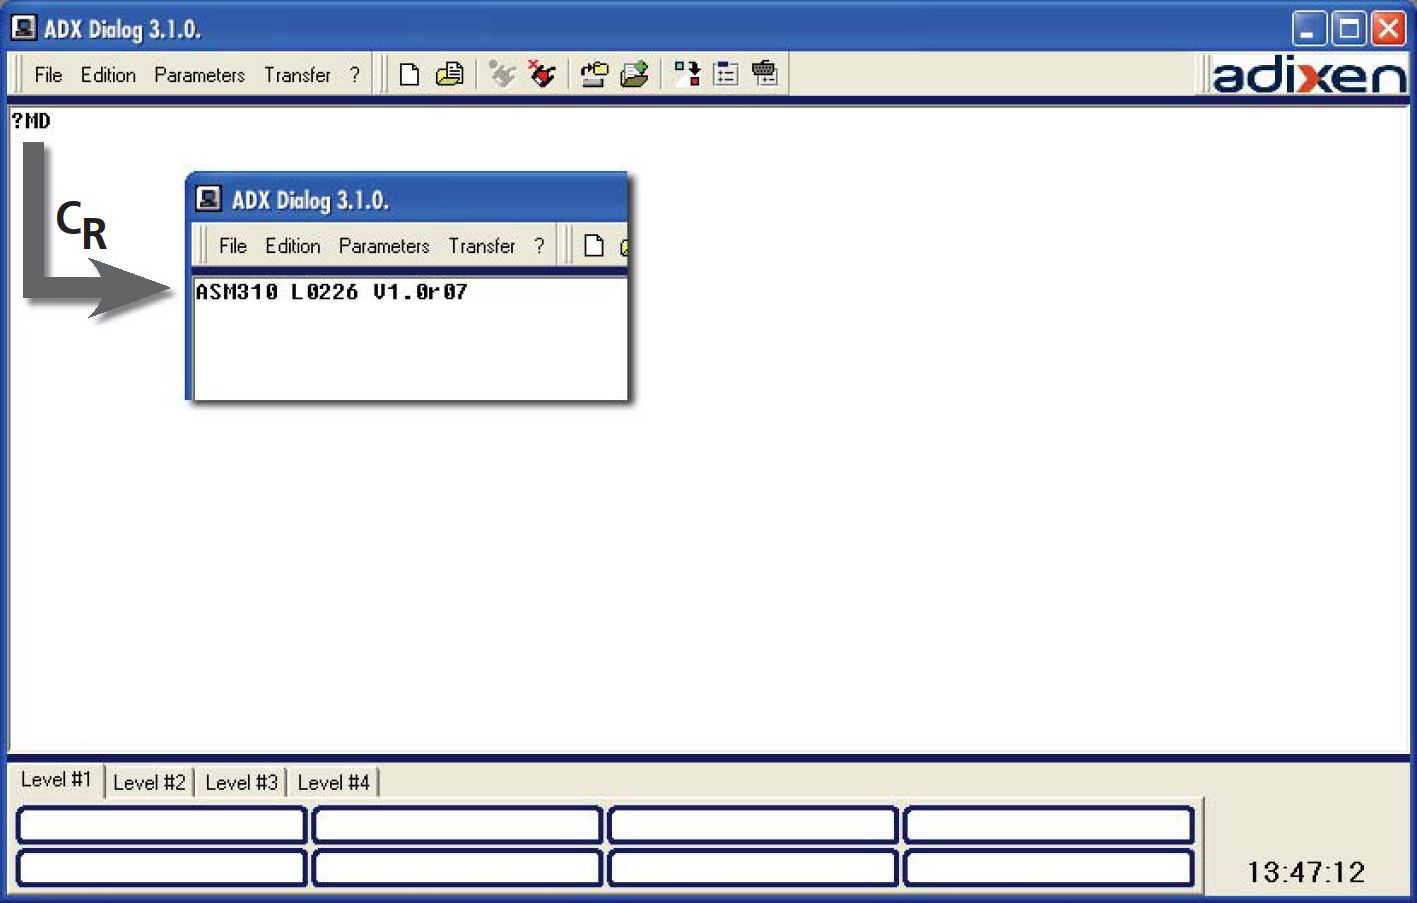Open the Edition menu in main window
The image size is (1417, 903).
click(108, 75)
